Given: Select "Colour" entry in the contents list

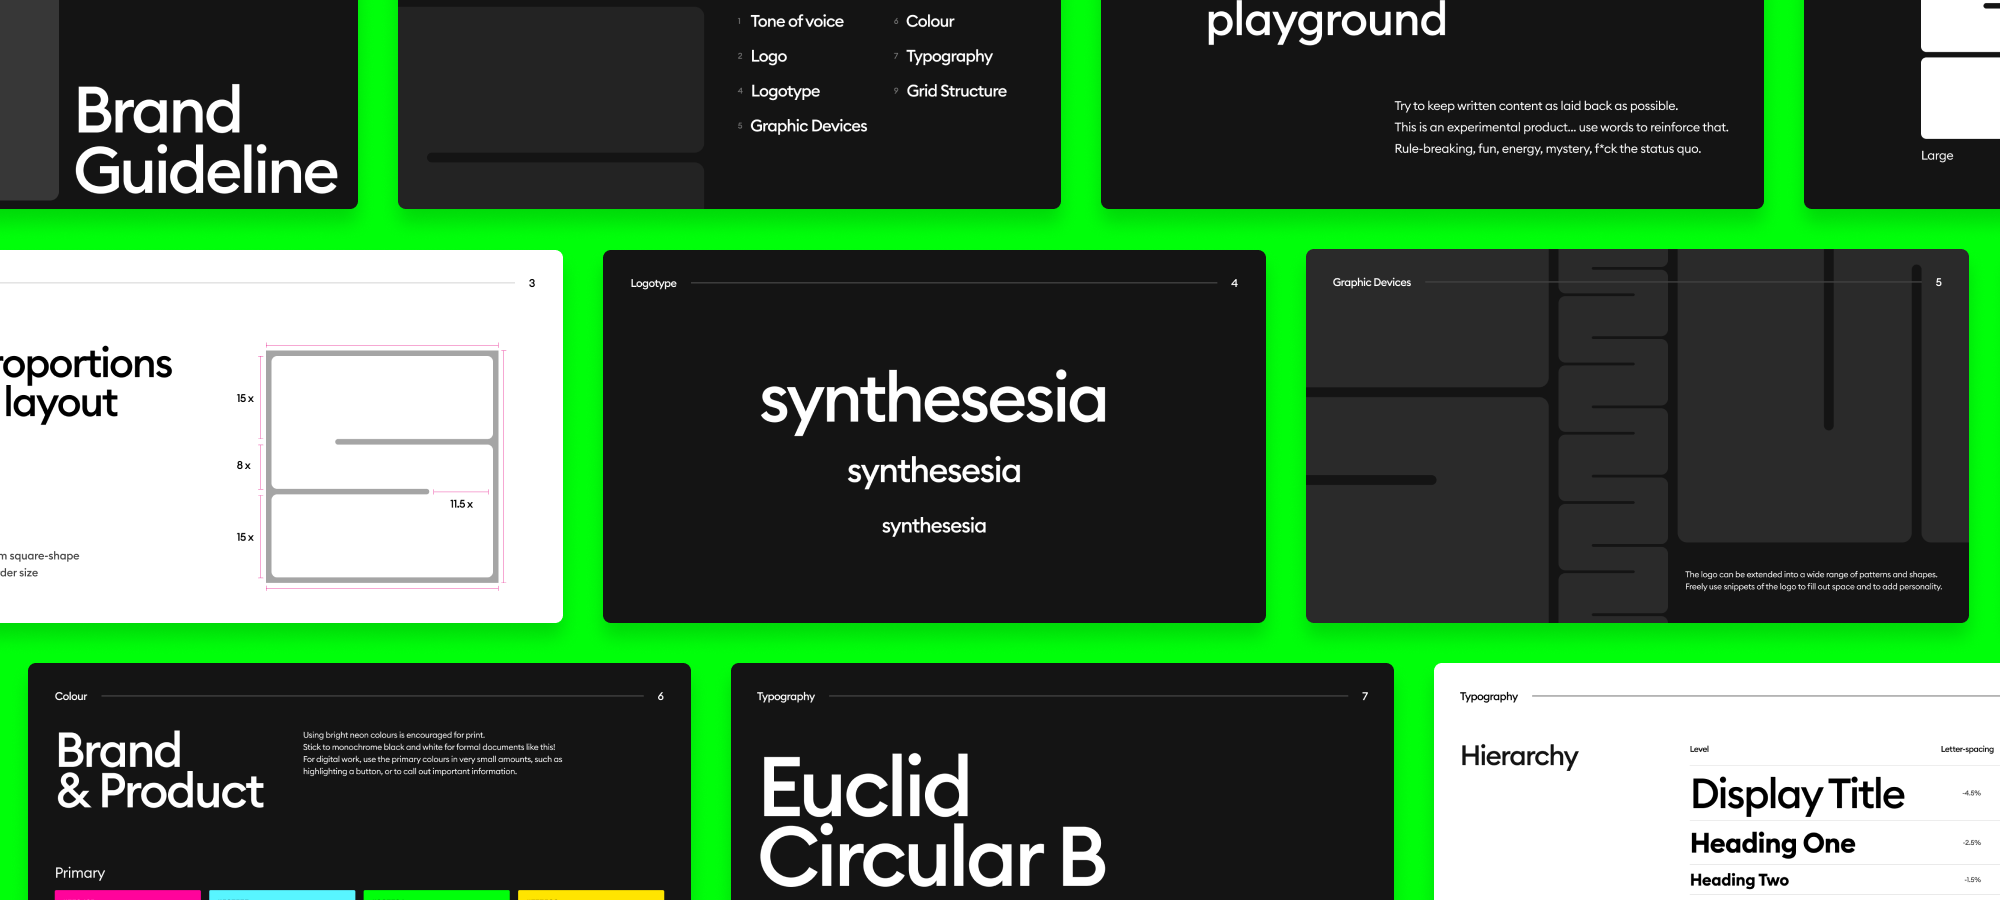Looking at the screenshot, I should (x=930, y=21).
